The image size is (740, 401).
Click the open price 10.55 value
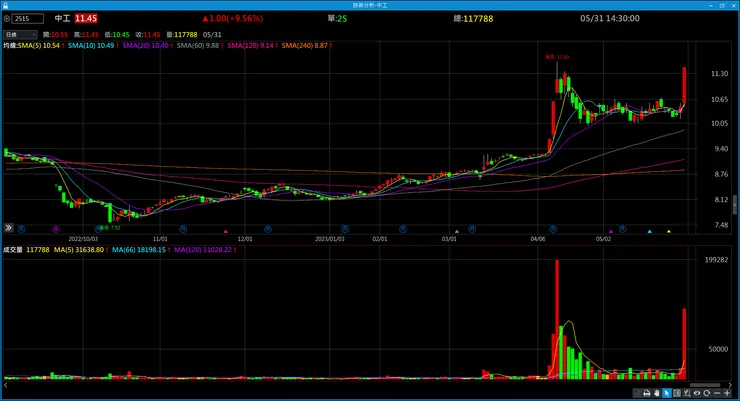[x=59, y=34]
